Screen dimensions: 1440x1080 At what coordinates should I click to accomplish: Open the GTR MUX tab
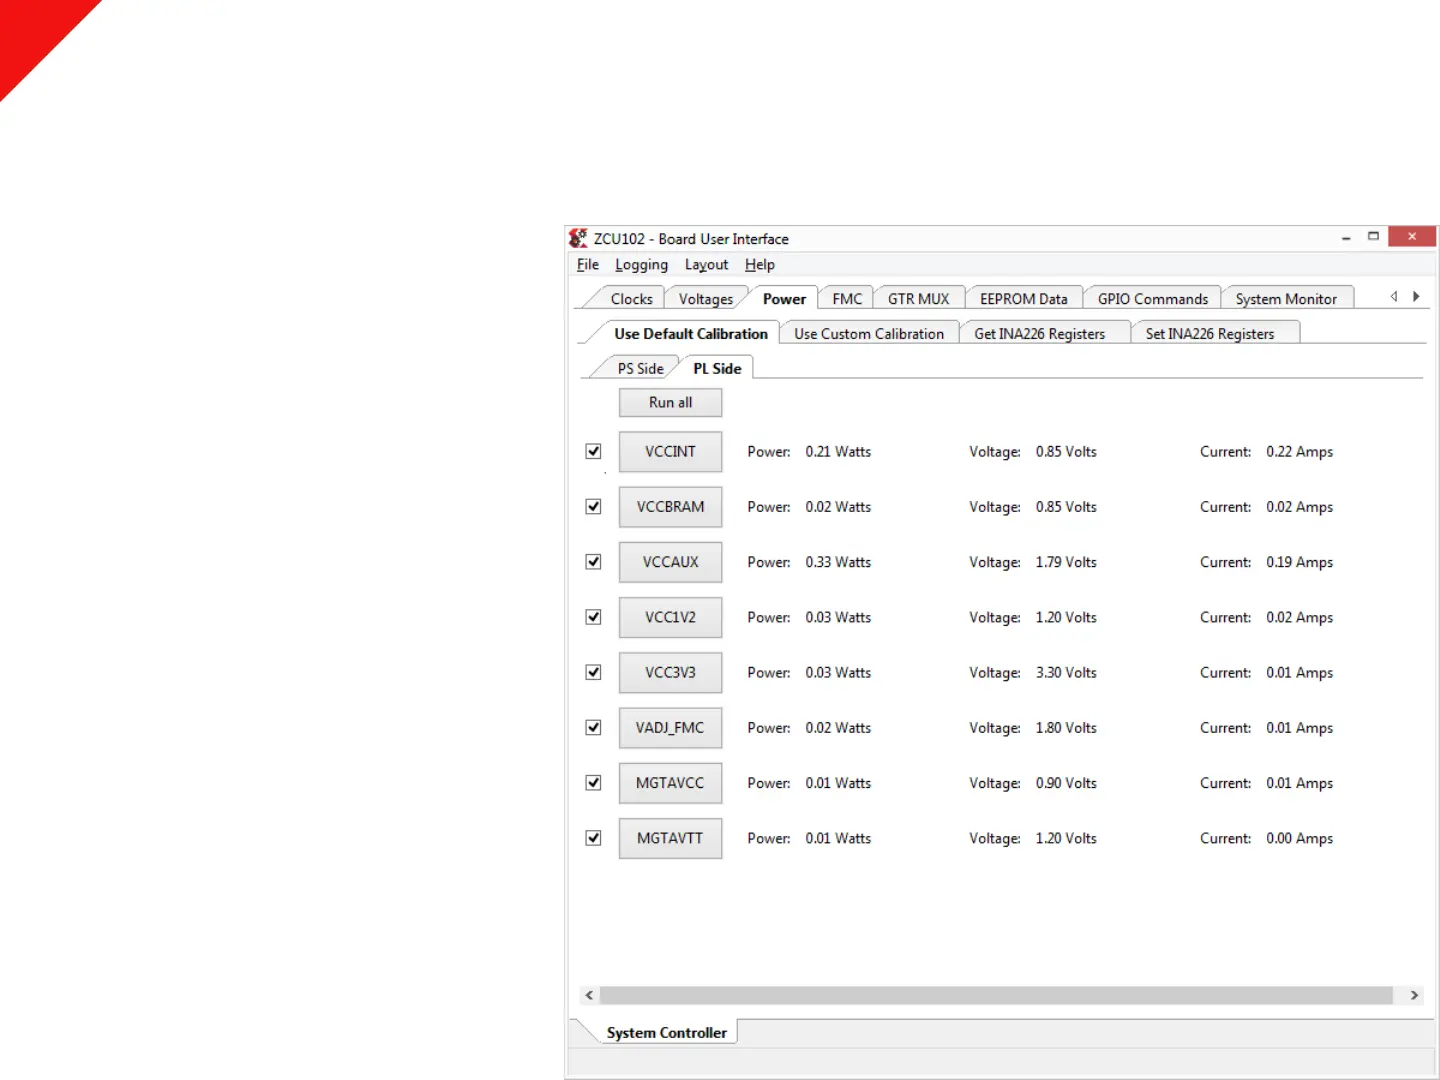(x=919, y=299)
